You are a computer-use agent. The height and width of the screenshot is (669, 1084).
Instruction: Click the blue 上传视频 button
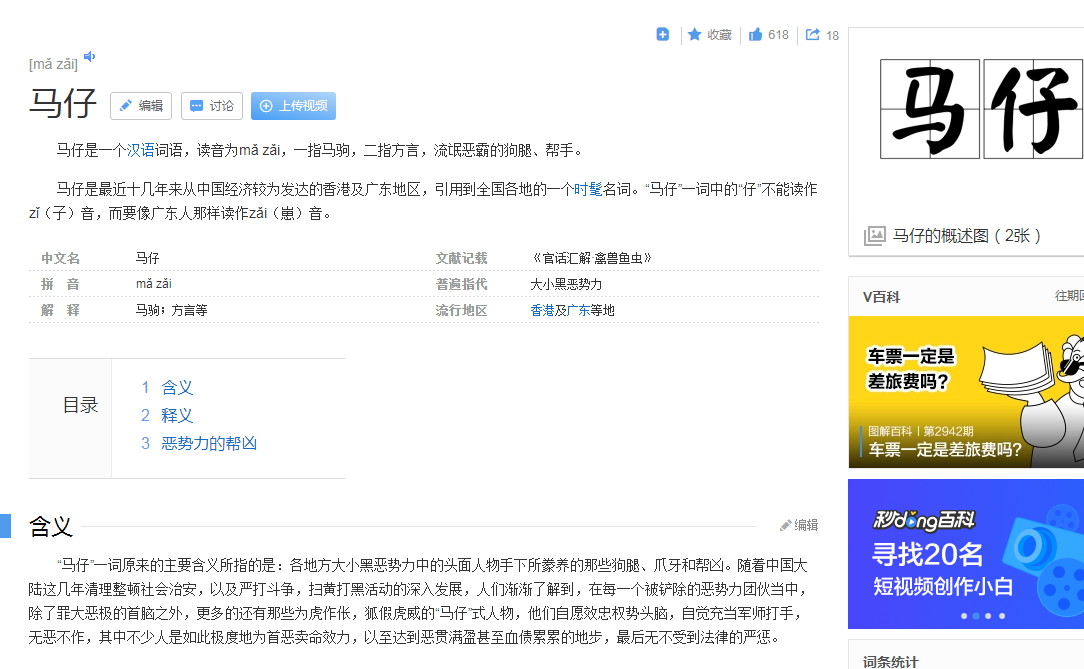coord(293,106)
